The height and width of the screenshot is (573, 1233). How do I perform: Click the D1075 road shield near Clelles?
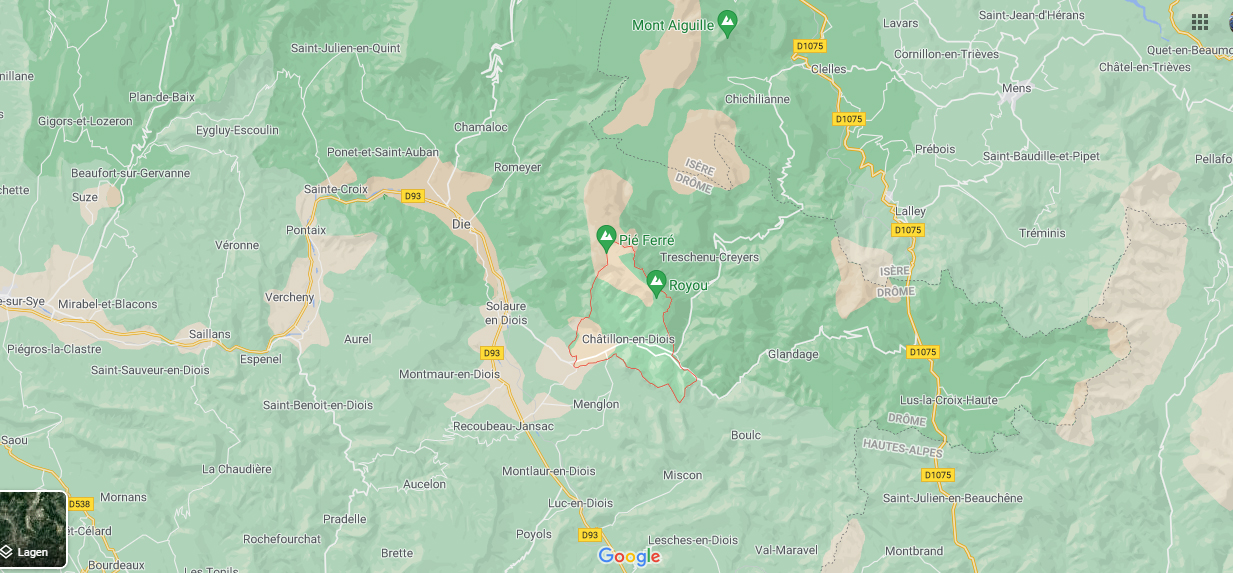(x=808, y=45)
